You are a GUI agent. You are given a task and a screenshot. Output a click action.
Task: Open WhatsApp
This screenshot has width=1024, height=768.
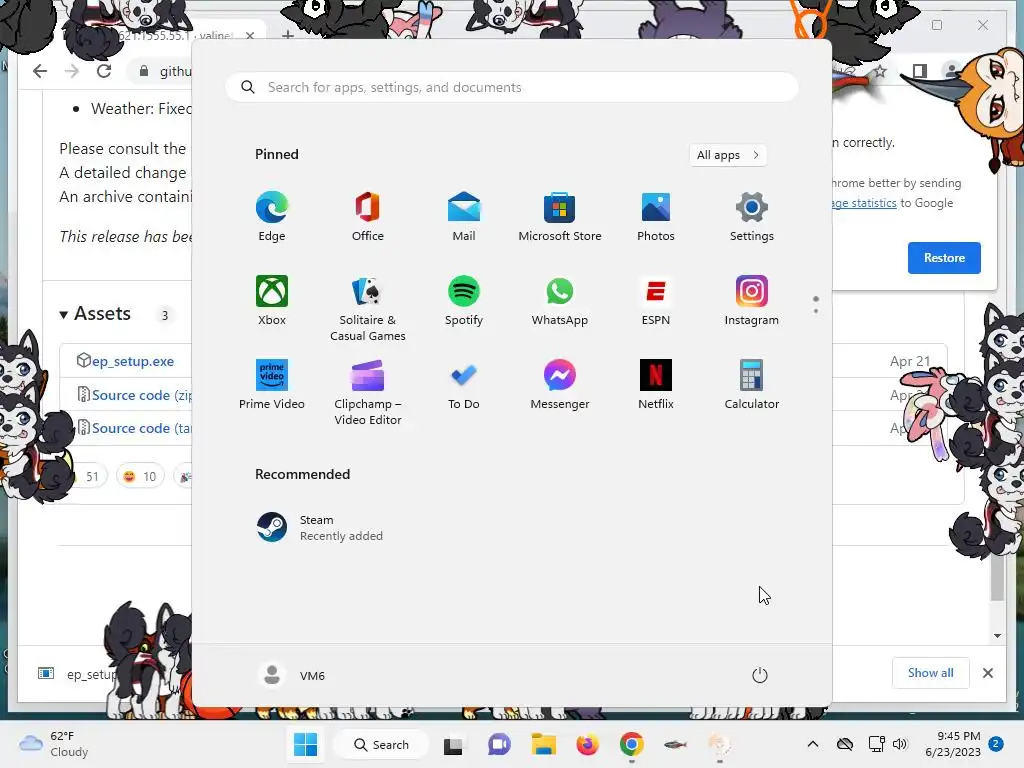pos(560,301)
